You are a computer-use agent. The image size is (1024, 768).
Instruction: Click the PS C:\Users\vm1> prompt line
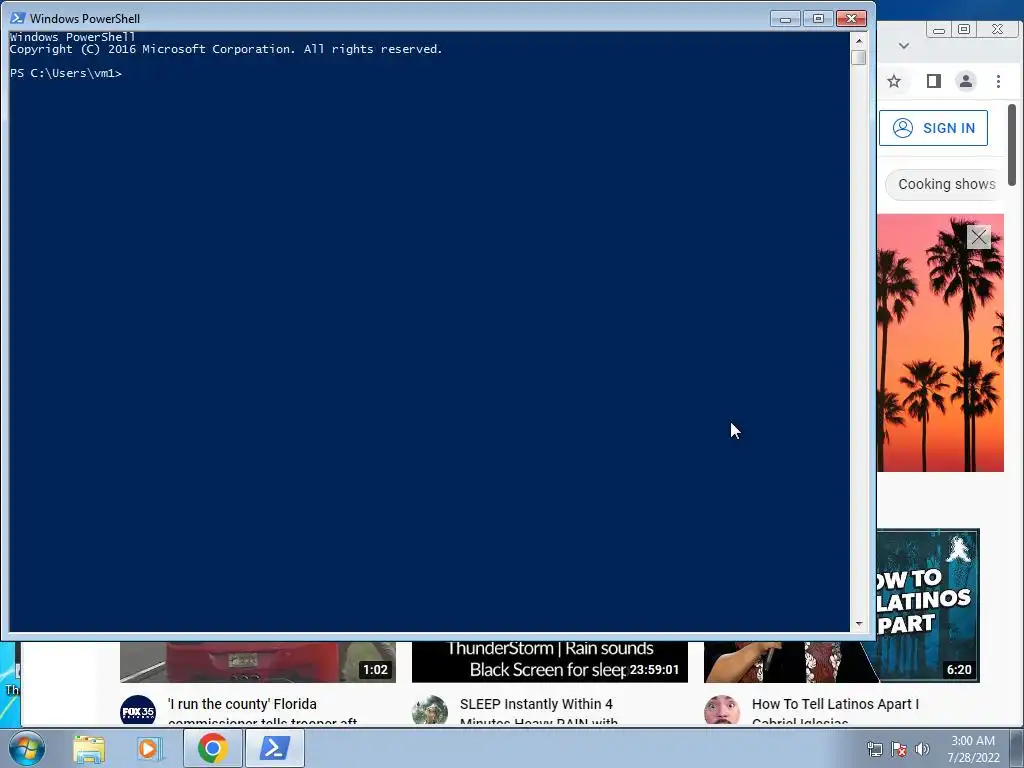(x=65, y=73)
